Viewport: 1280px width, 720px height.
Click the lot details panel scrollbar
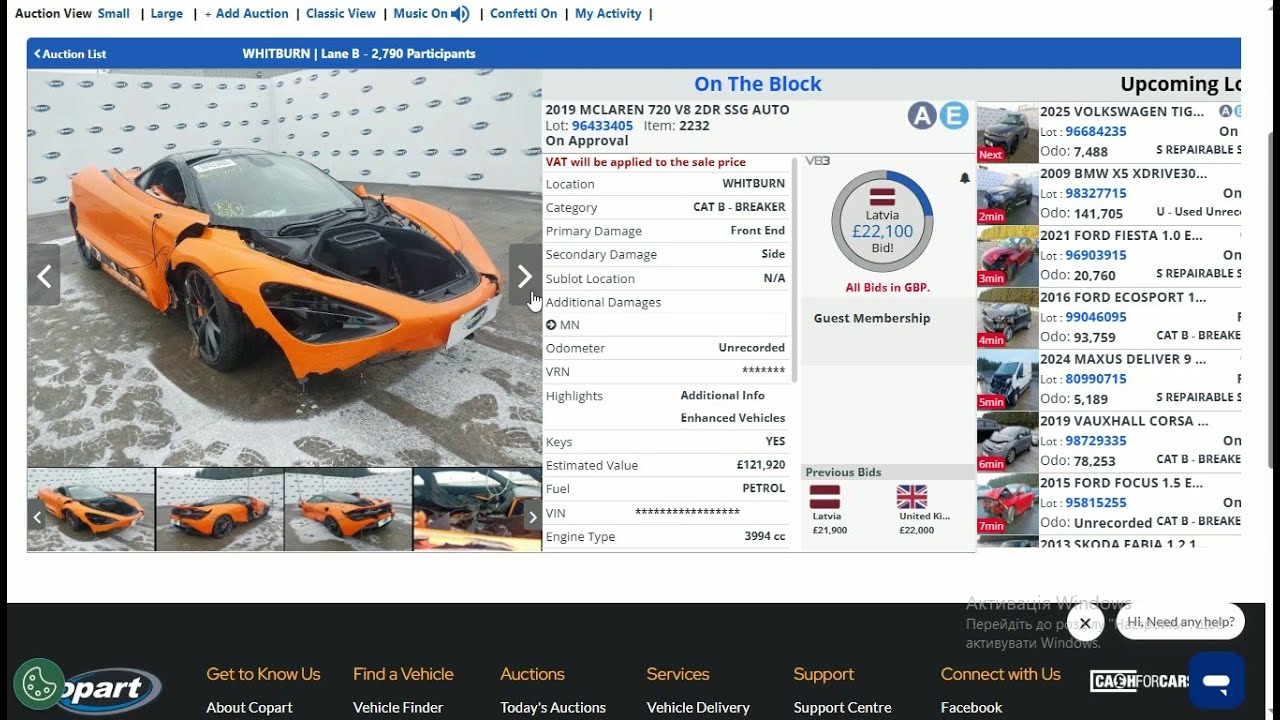[x=795, y=268]
